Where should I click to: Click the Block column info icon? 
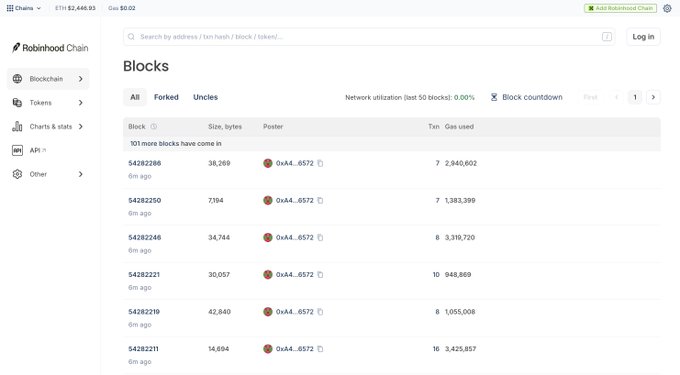[154, 127]
